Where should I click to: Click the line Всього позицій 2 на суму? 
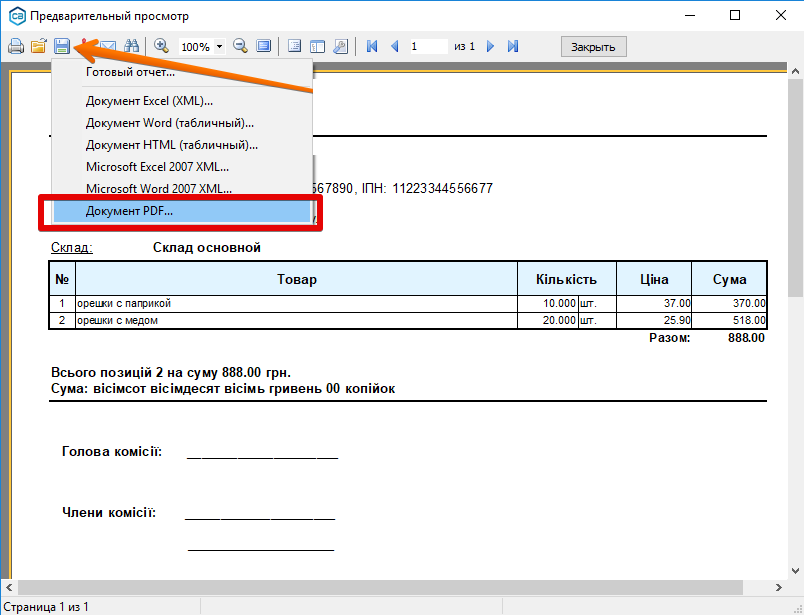coord(171,372)
